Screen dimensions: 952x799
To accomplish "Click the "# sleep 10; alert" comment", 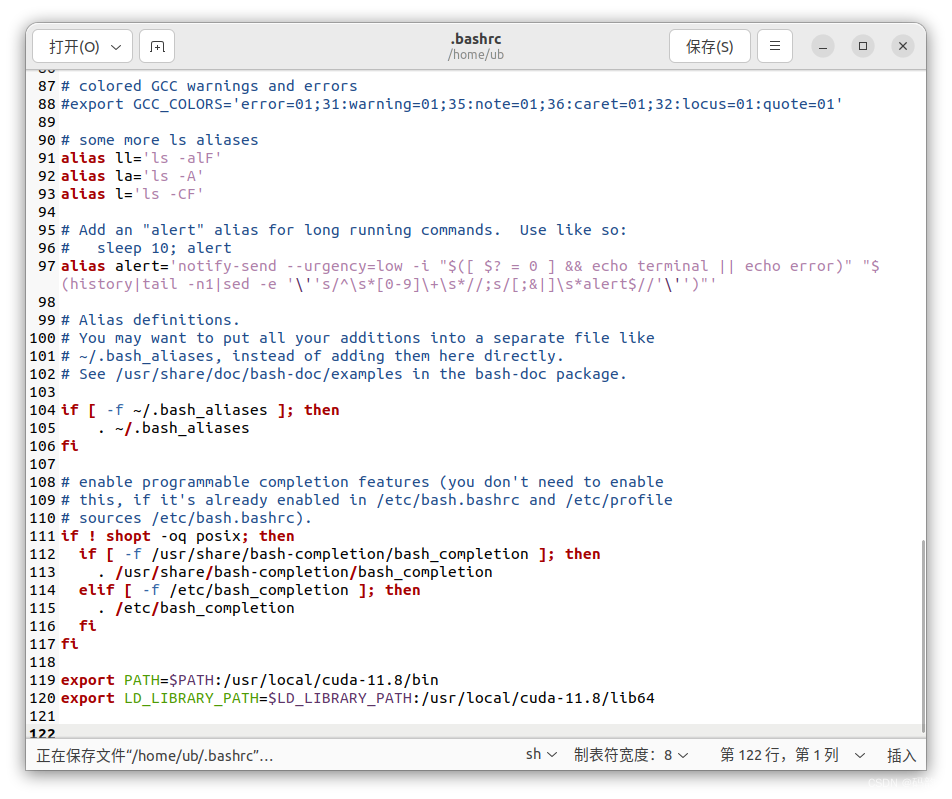I will 146,248.
